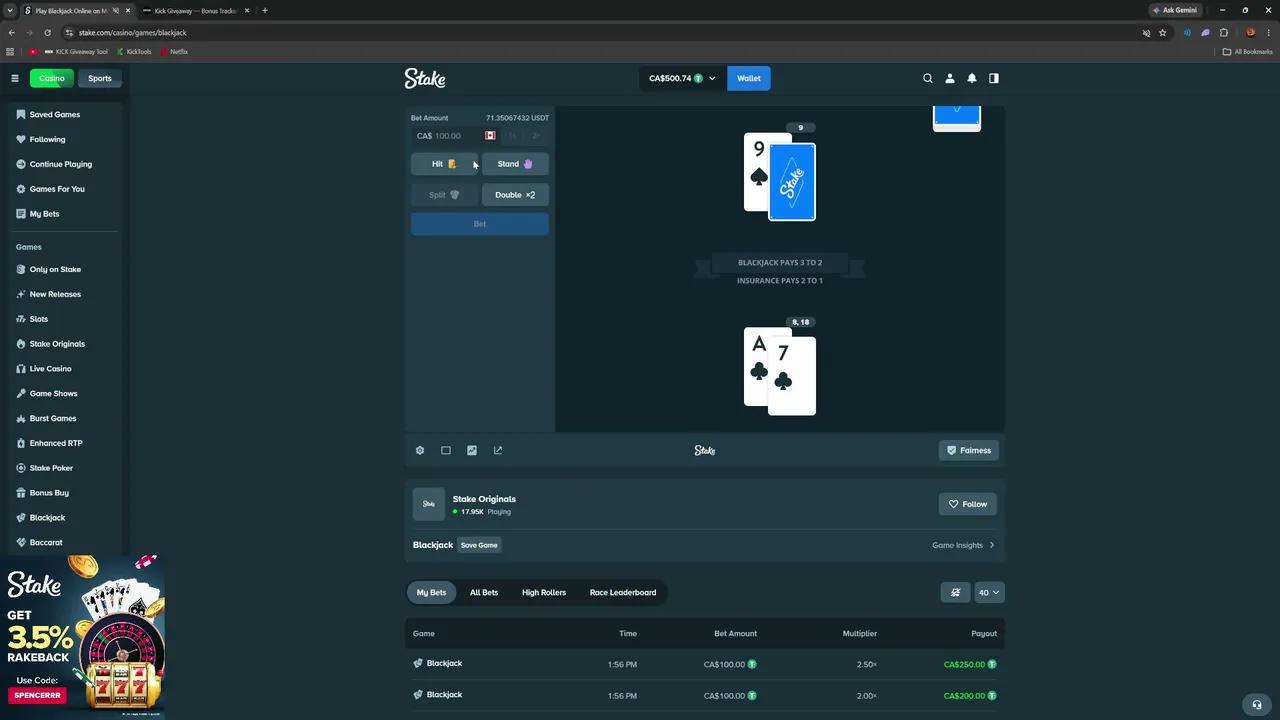The height and width of the screenshot is (720, 1280).
Task: Open live stats chart icon
Action: click(472, 450)
